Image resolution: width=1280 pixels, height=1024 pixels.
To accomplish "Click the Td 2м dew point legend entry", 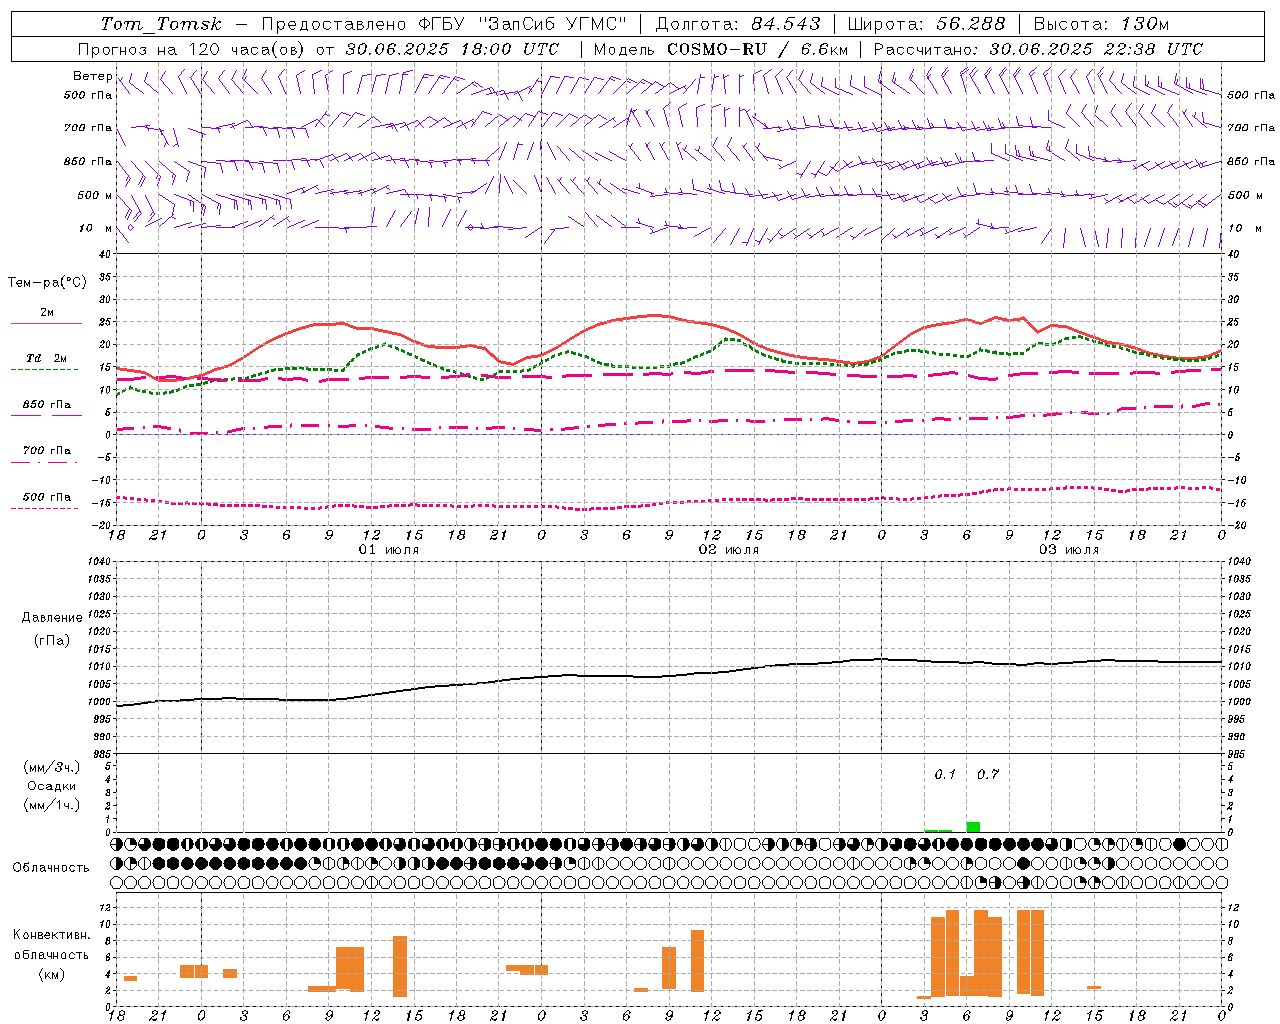I will (x=47, y=358).
